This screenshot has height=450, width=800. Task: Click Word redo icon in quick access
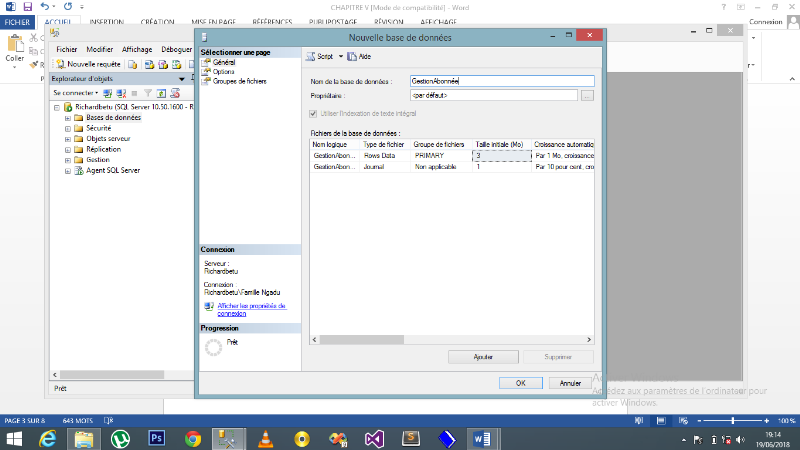pos(67,7)
